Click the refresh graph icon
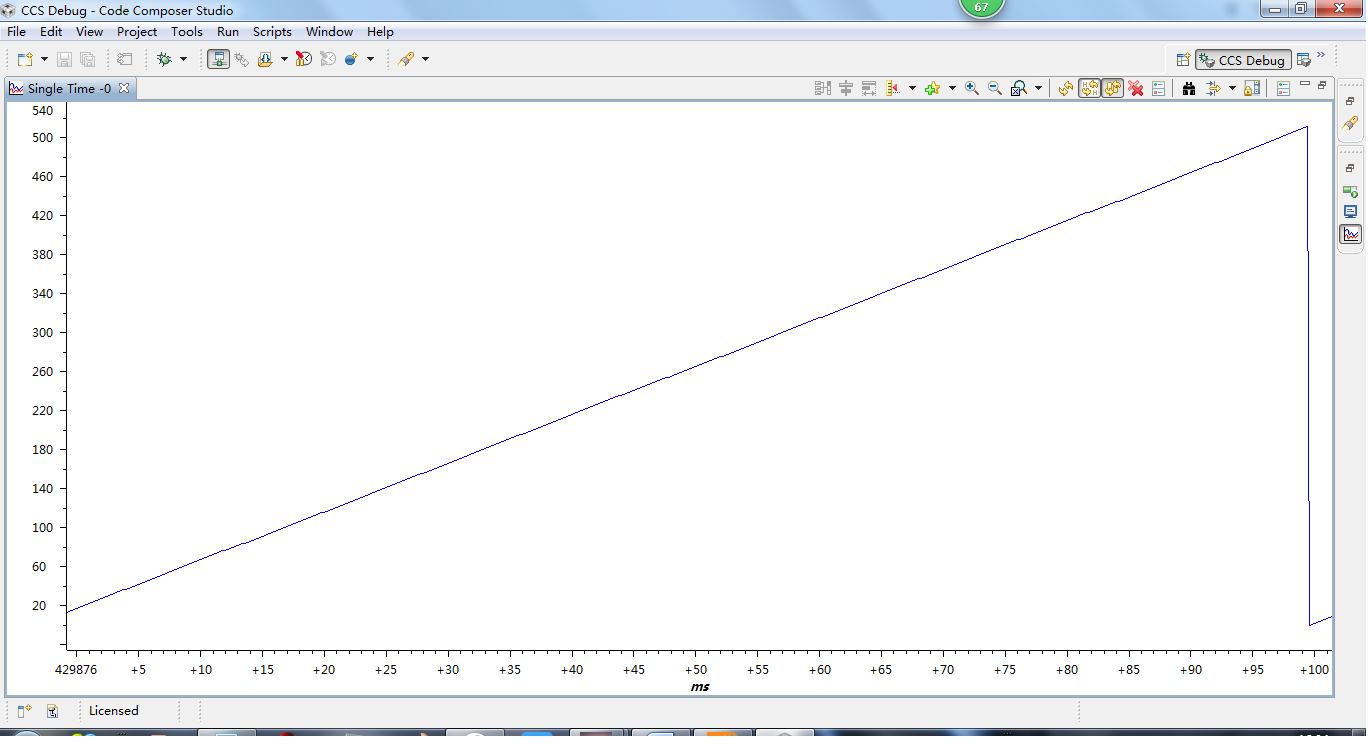Image resolution: width=1368 pixels, height=748 pixels. click(1066, 89)
